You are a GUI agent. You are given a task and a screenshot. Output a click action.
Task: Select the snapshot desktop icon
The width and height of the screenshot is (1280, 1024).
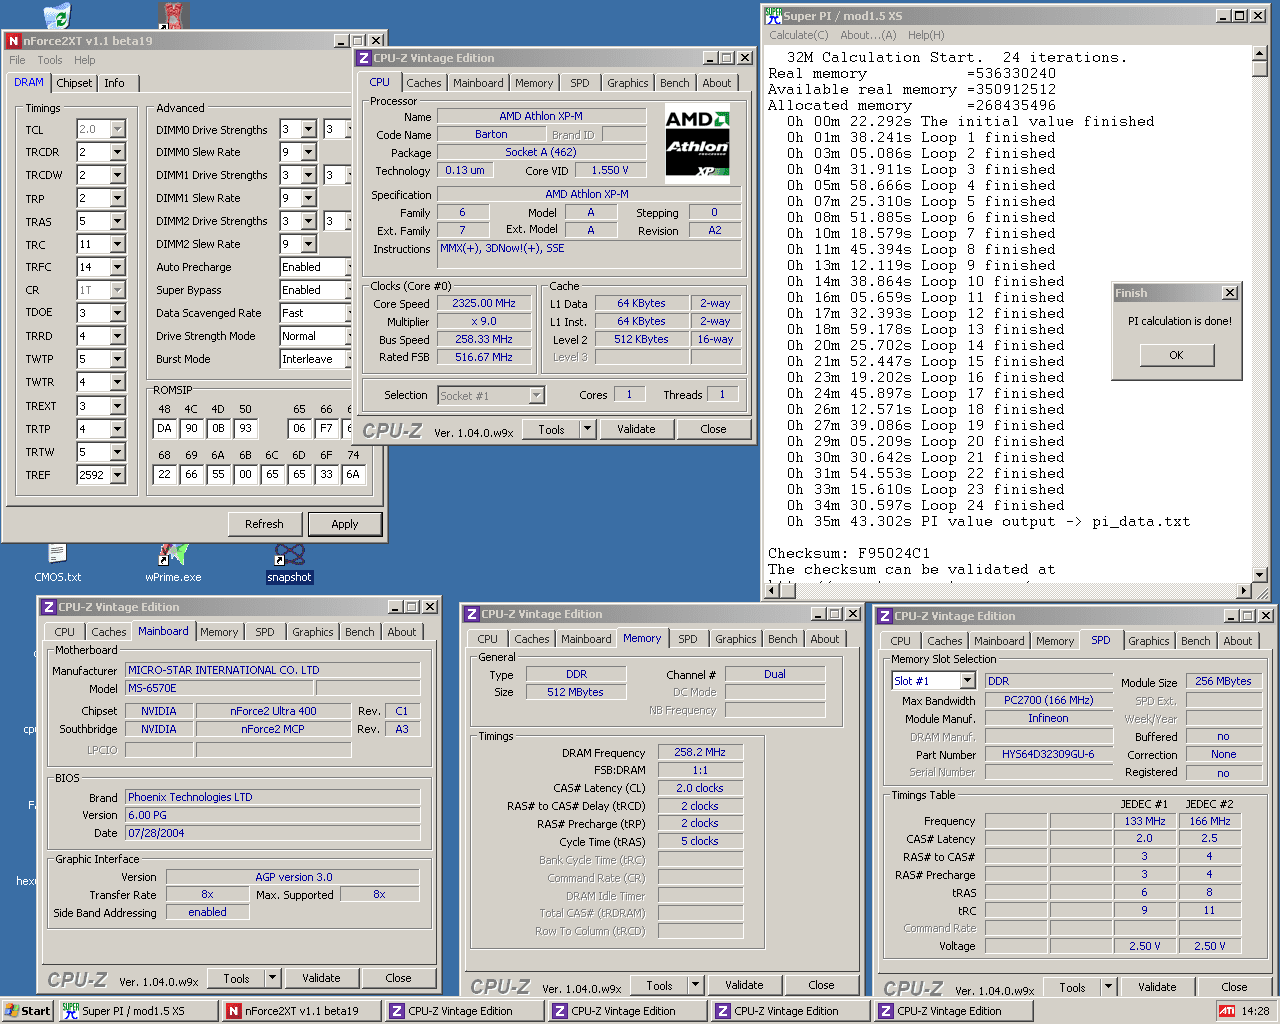(289, 562)
